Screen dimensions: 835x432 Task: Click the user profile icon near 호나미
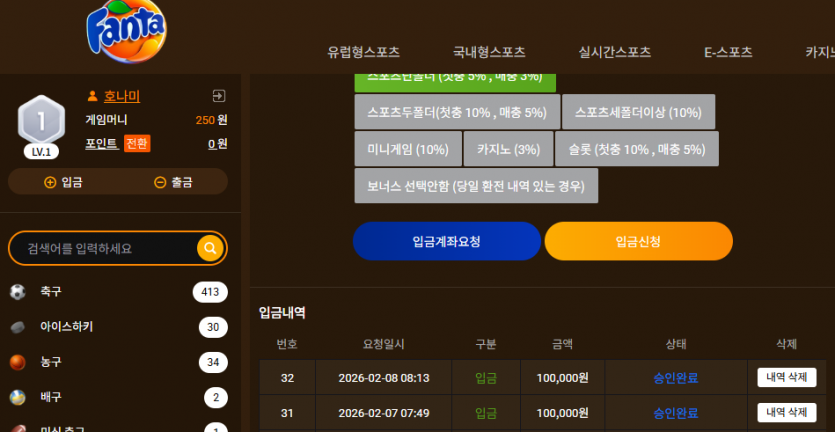(x=92, y=96)
